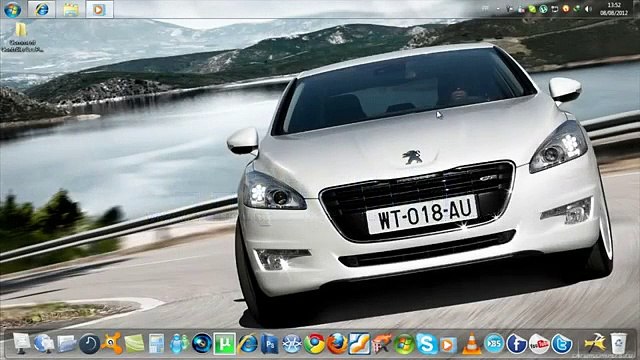The width and height of the screenshot is (640, 360).
Task: Open the green Windows logo orb in the dock
Action: click(x=404, y=344)
